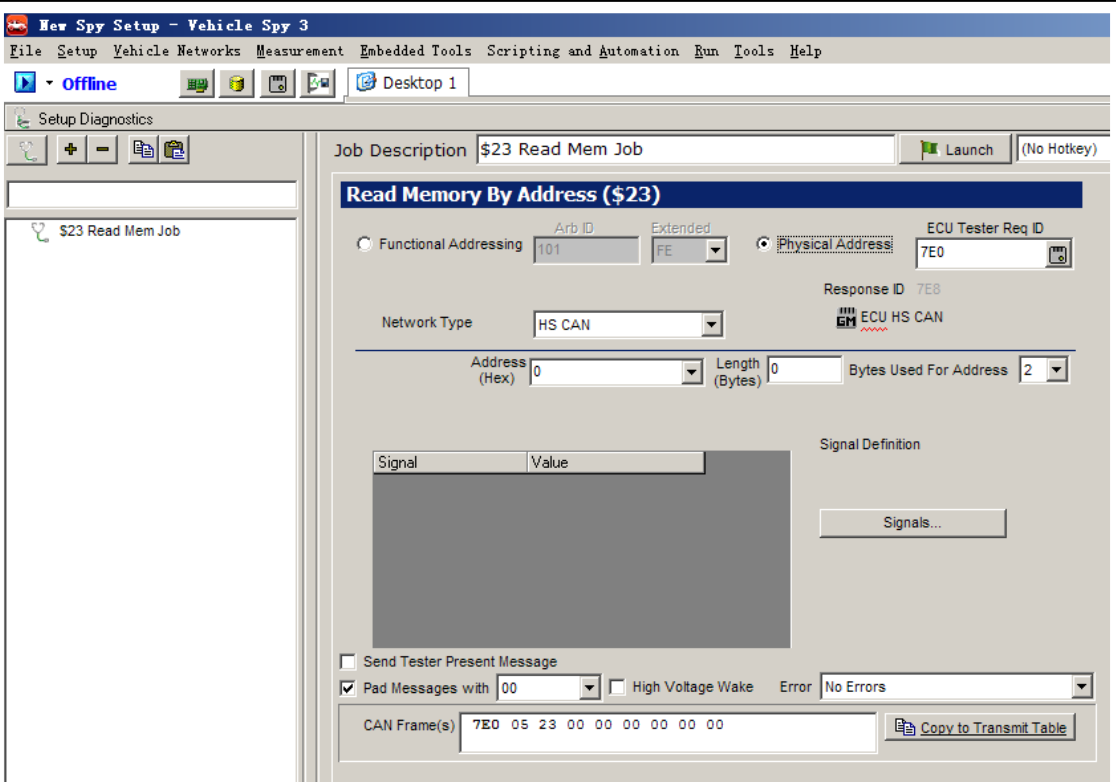This screenshot has width=1116, height=782.
Task: Expand the Address (Hex) dropdown arrow
Action: pyautogui.click(x=691, y=372)
